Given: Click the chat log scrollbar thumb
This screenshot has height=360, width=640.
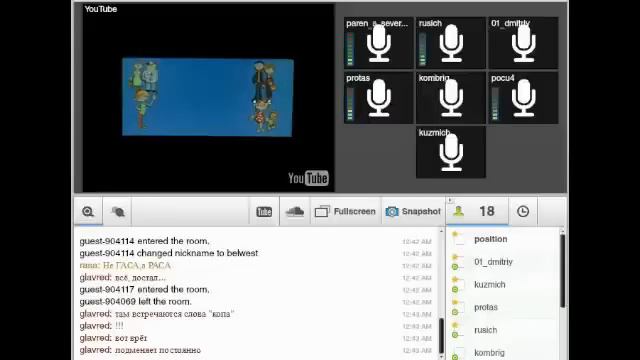Looking at the screenshot, I should pos(441,336).
